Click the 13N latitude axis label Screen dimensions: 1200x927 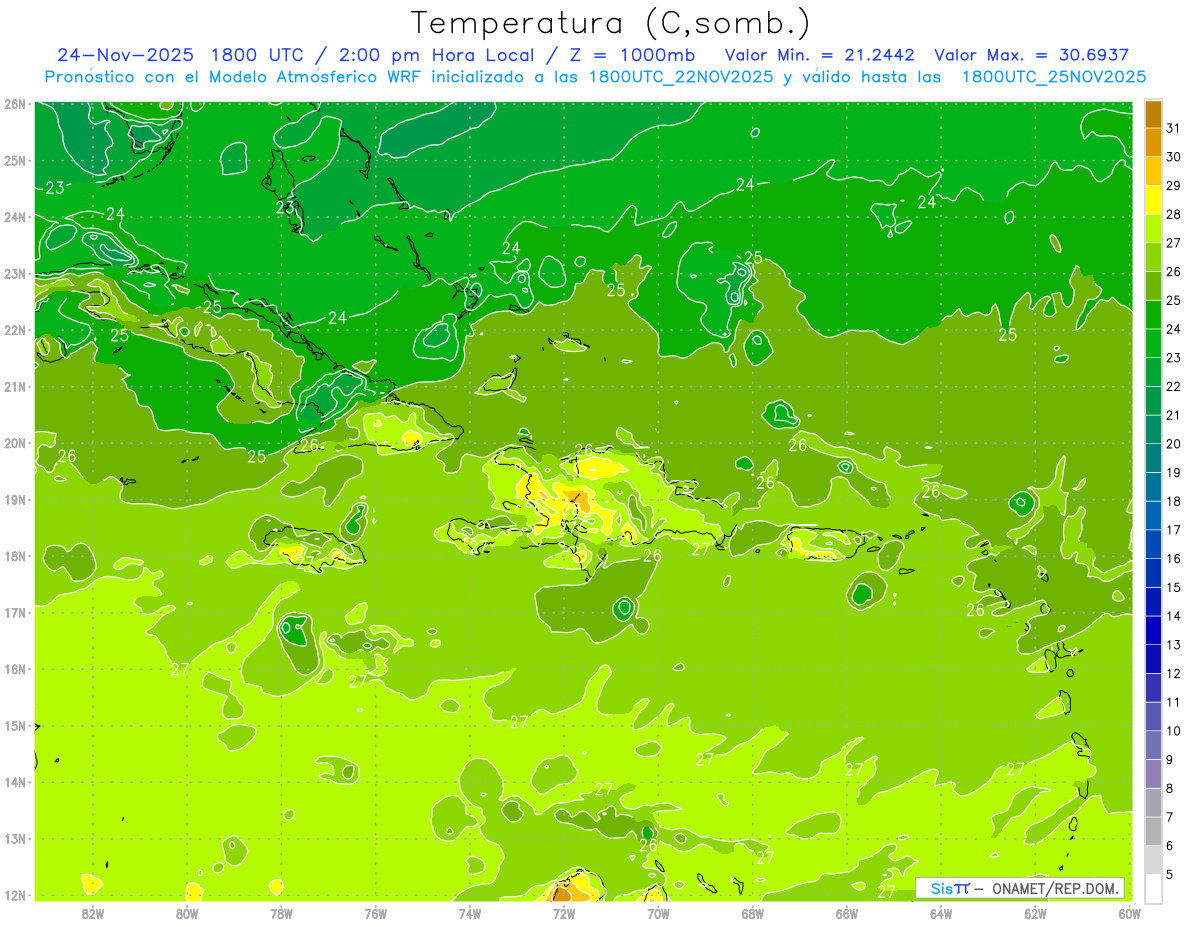(x=15, y=838)
